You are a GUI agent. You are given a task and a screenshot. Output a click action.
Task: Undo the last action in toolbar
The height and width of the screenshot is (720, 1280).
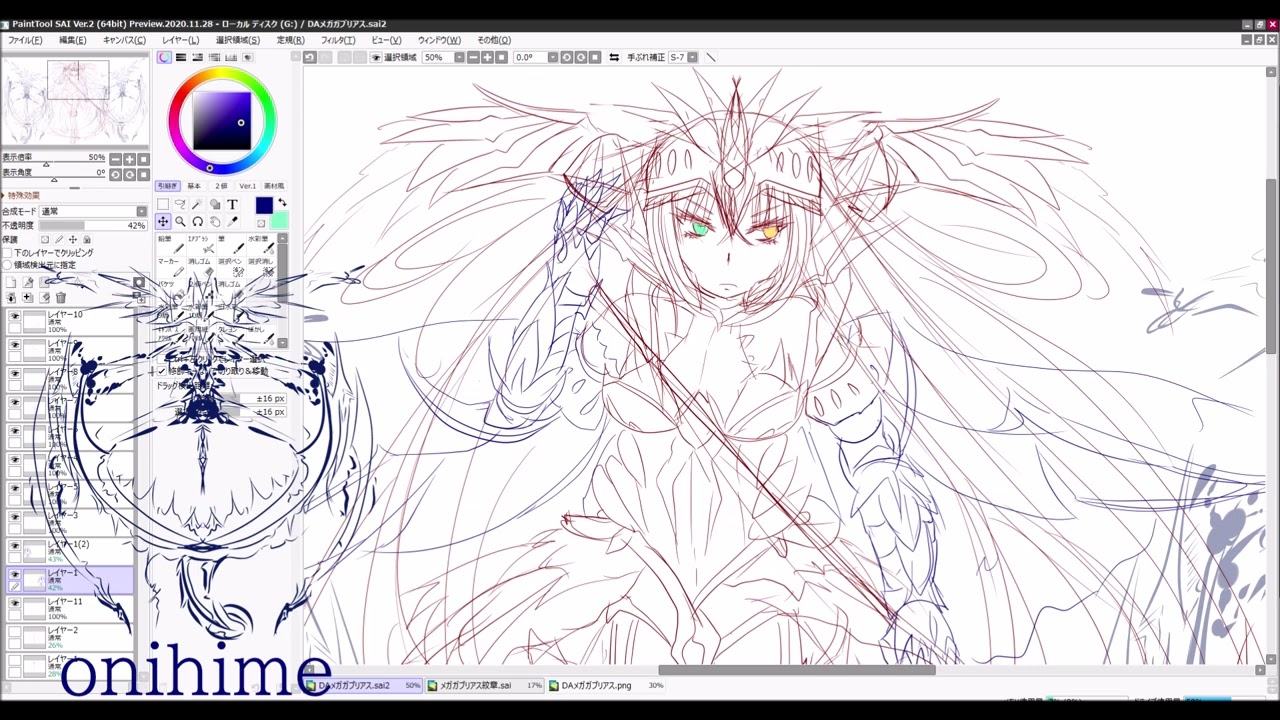[310, 57]
